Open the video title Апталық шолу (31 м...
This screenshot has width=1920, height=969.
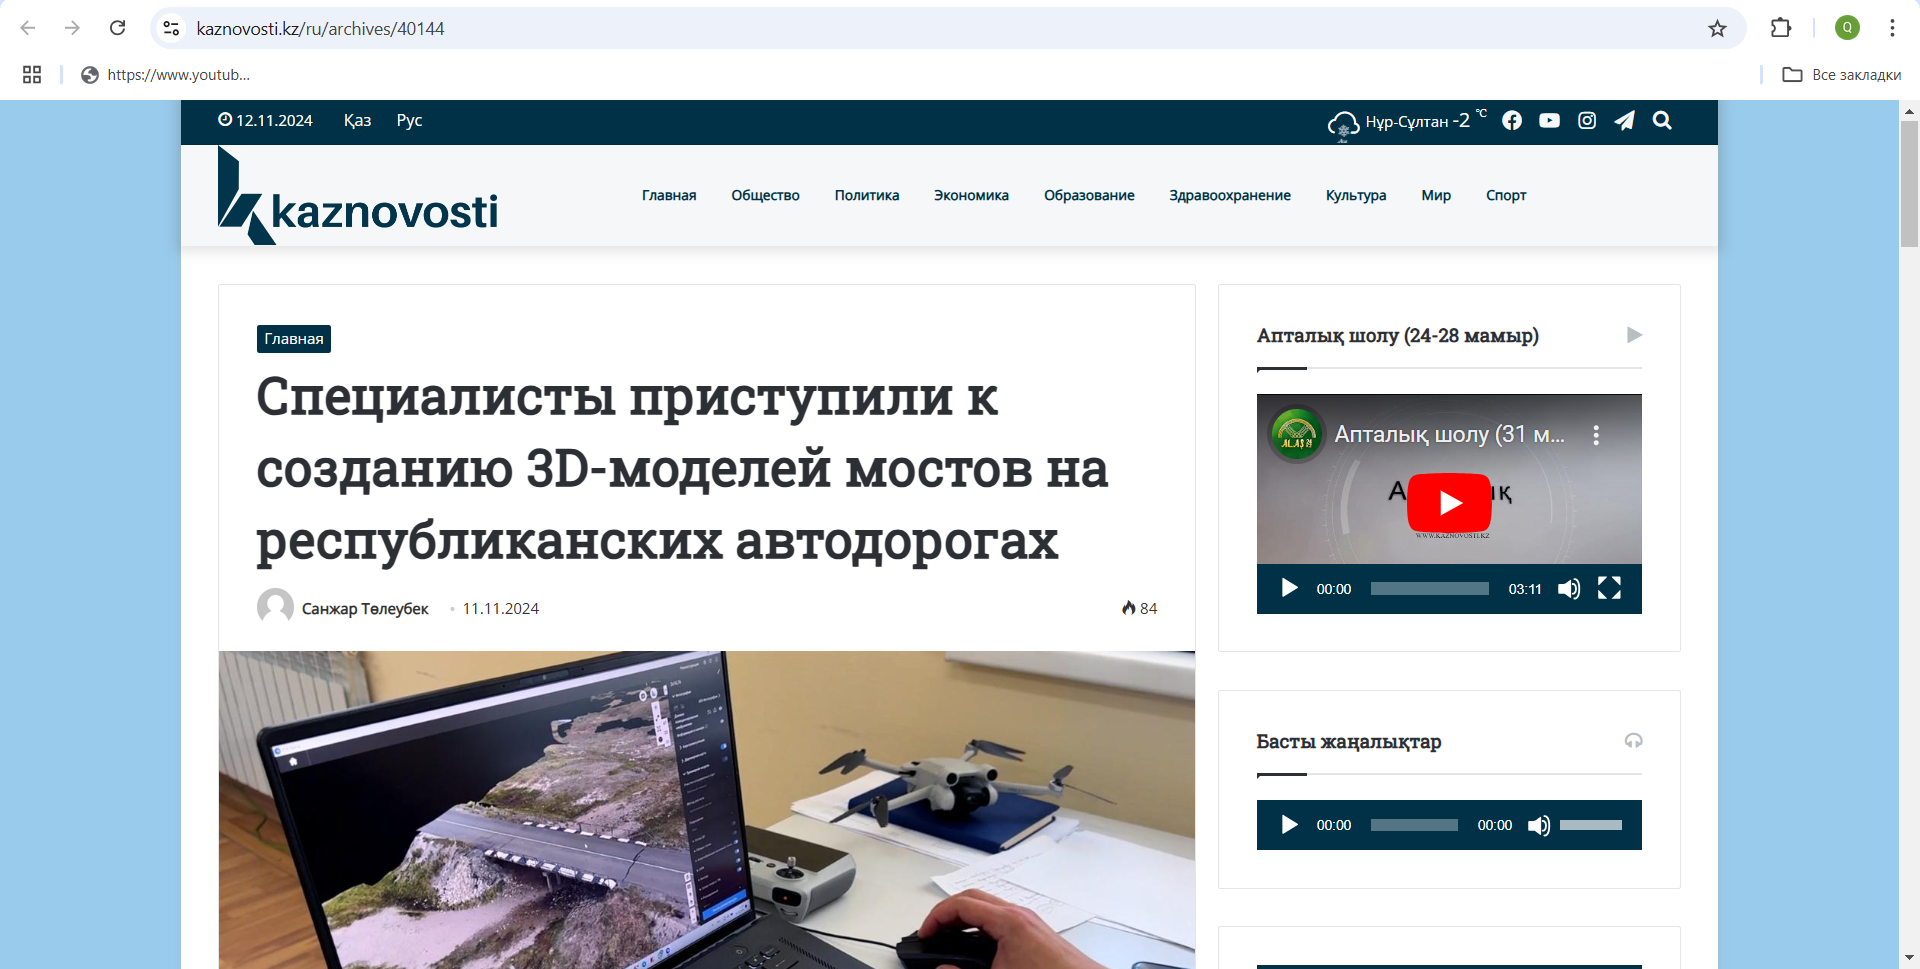[1449, 434]
